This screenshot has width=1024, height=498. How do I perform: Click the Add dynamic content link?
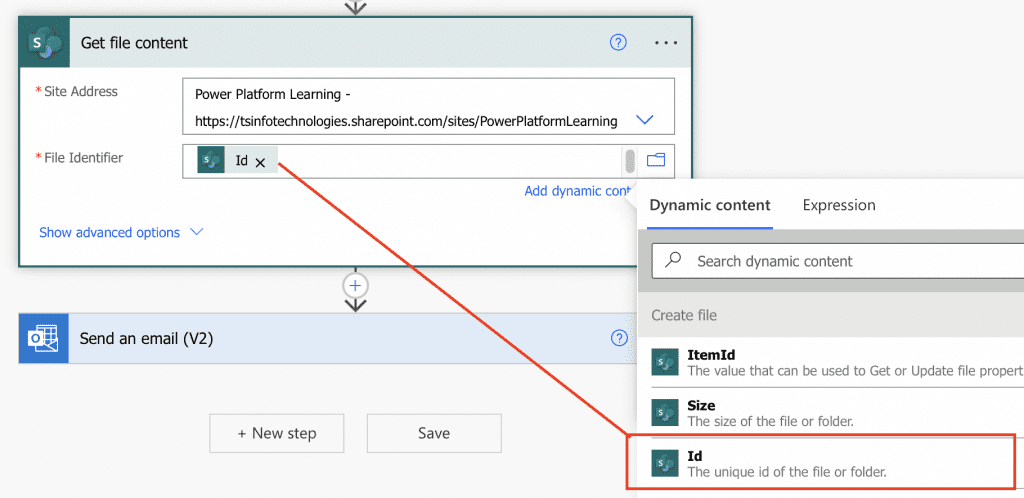coord(579,191)
